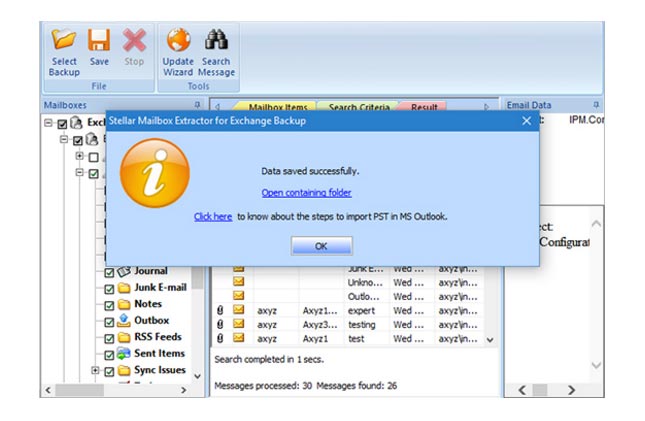Viewport: 645px width, 421px height.
Task: Follow the 'Click here' PST import link
Action: pyautogui.click(x=213, y=216)
